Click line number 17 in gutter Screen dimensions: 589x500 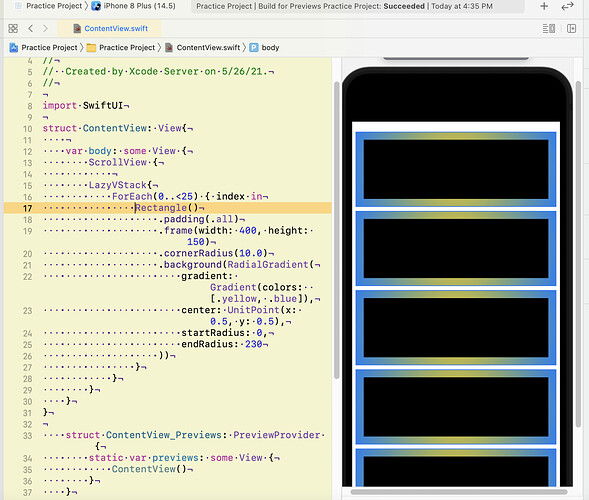coord(27,208)
